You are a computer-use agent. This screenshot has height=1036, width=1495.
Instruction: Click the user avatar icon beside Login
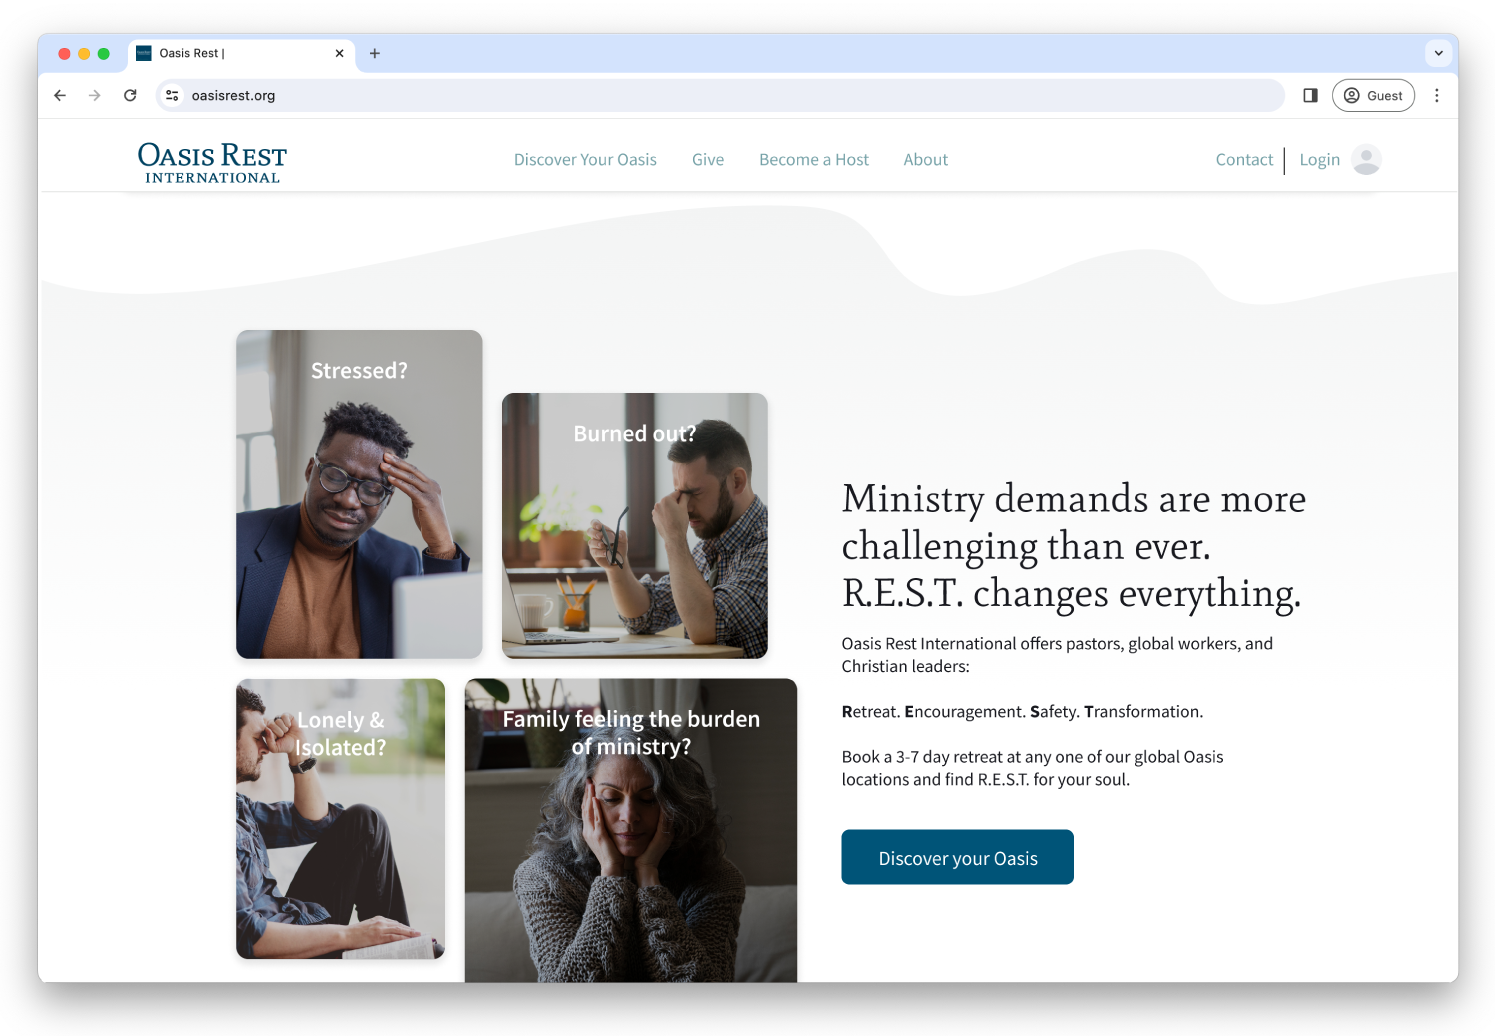coord(1366,160)
